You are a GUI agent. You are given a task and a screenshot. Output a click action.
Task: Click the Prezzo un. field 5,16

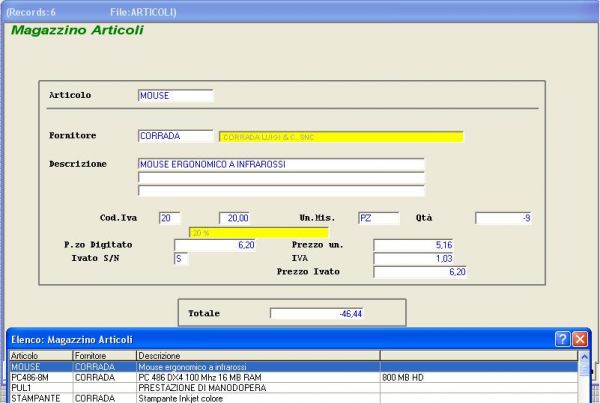413,245
